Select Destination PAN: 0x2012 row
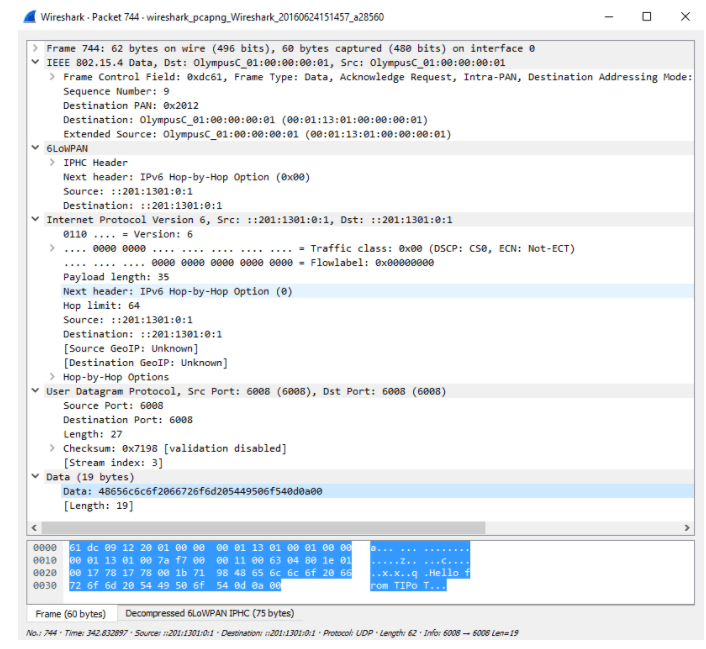 377,105
